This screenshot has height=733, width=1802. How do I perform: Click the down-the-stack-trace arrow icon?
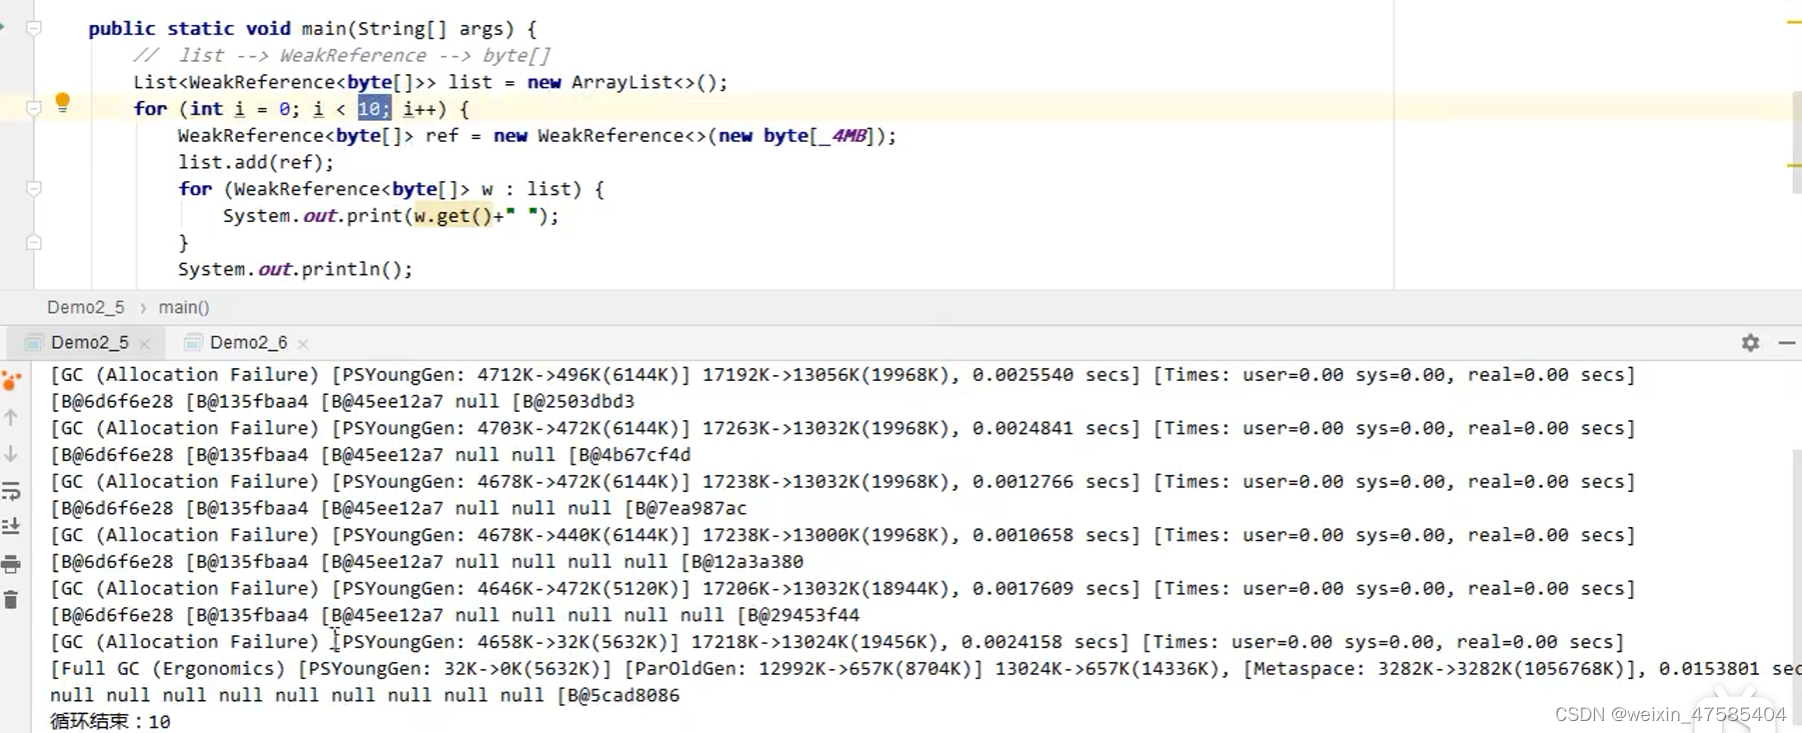tap(11, 453)
